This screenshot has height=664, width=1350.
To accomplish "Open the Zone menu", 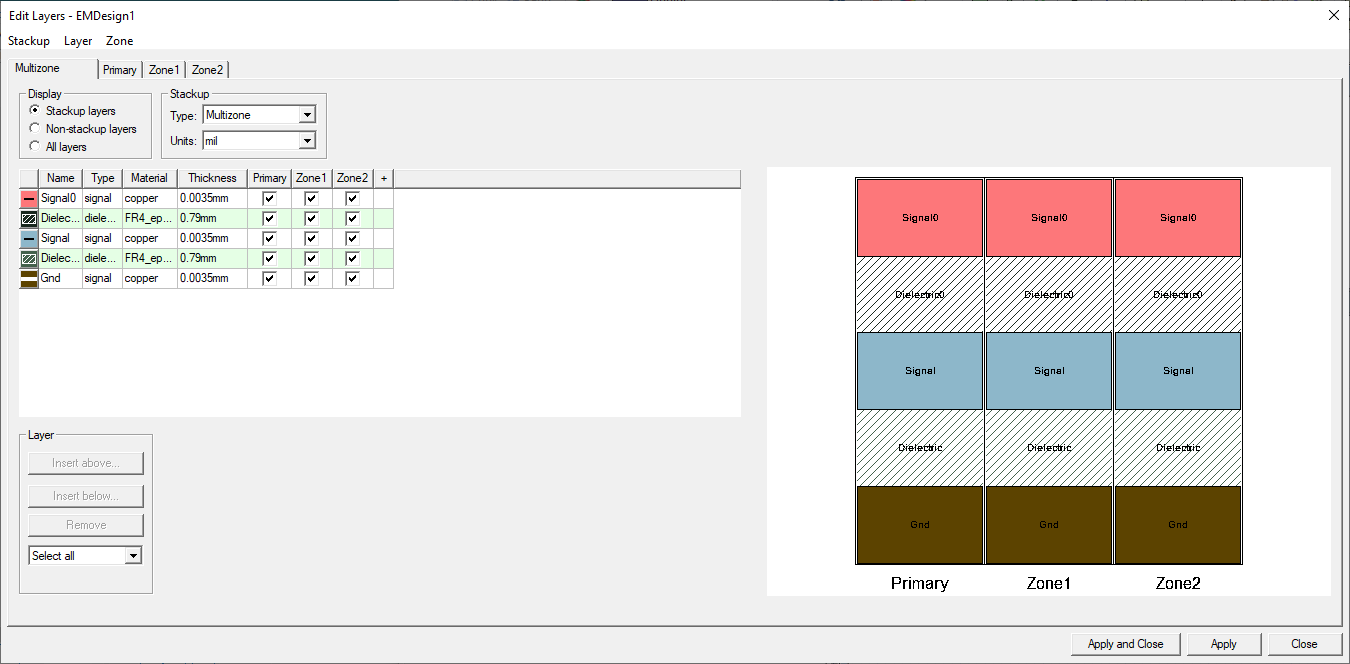I will [119, 41].
